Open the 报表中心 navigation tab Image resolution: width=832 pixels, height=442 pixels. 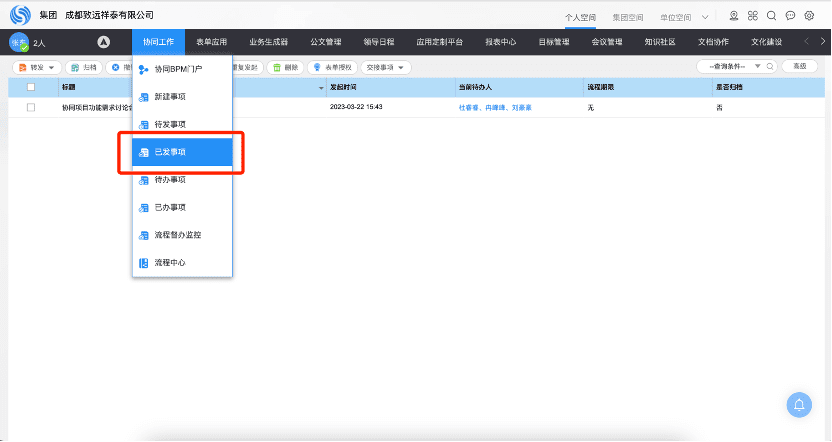pyautogui.click(x=500, y=42)
